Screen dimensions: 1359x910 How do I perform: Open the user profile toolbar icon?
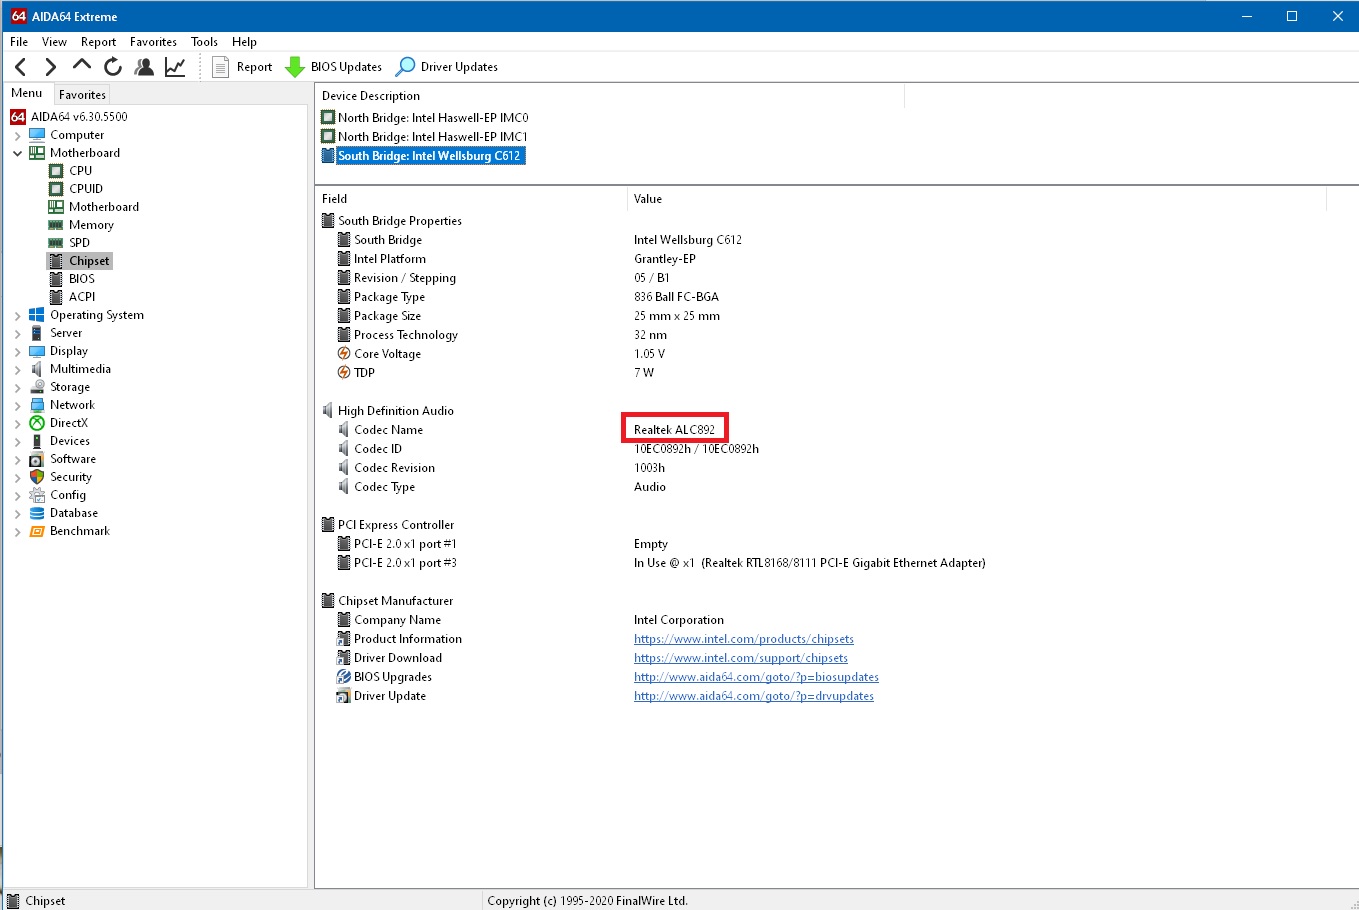pos(144,67)
